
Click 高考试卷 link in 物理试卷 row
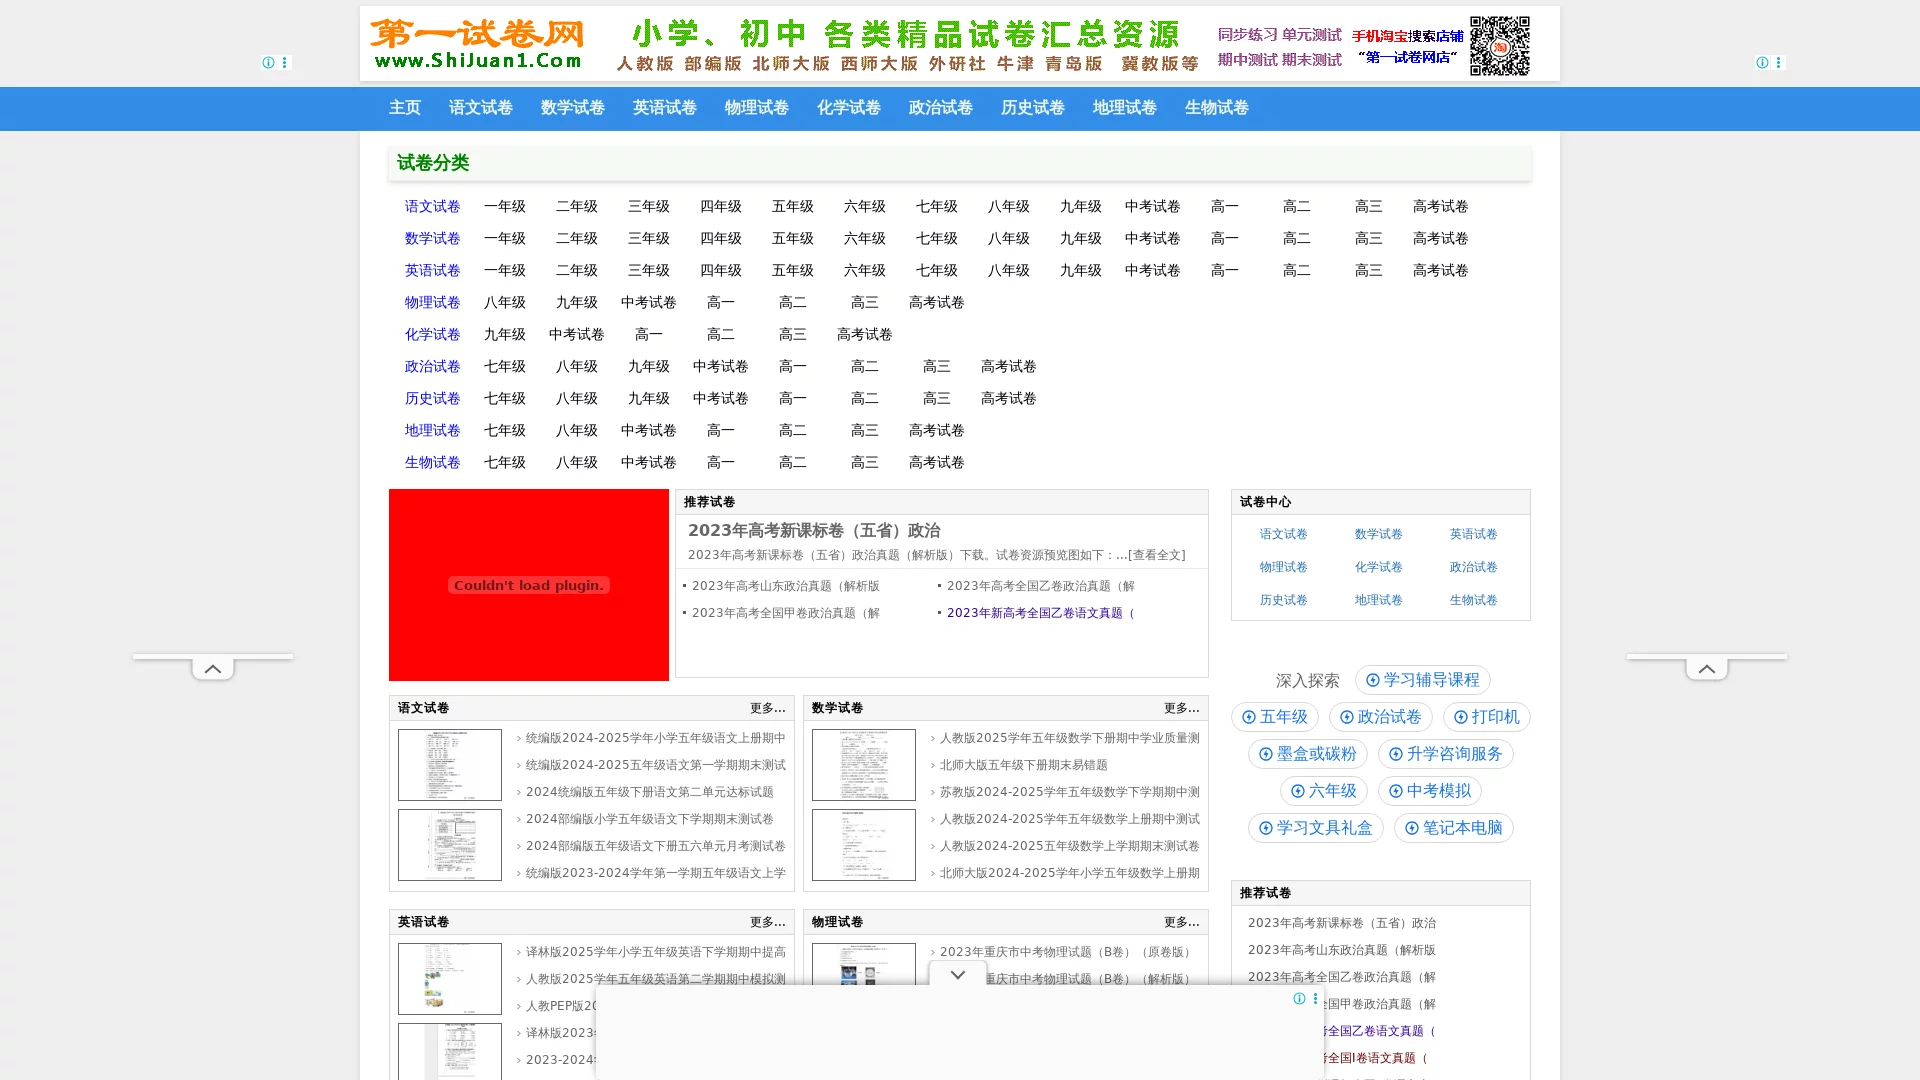click(936, 302)
